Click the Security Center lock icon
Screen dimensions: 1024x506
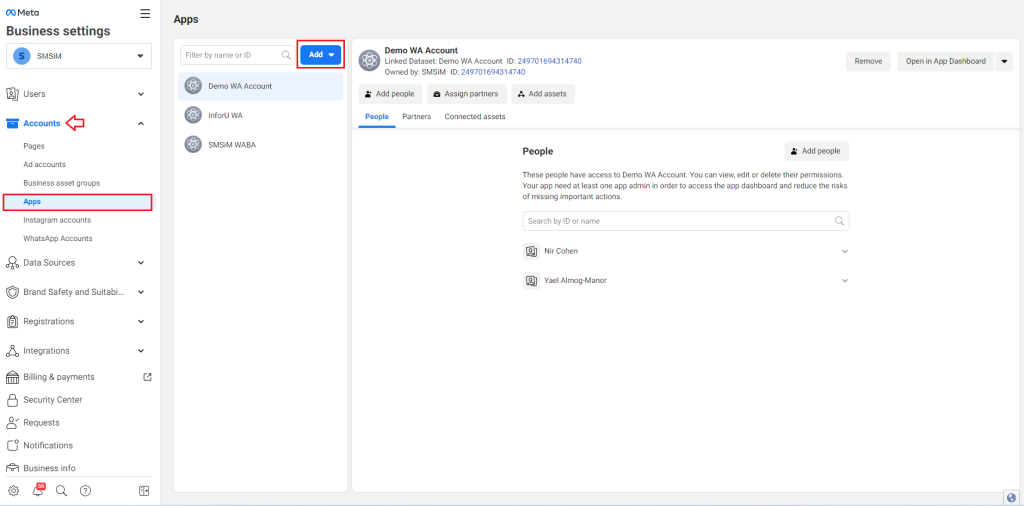pos(12,400)
